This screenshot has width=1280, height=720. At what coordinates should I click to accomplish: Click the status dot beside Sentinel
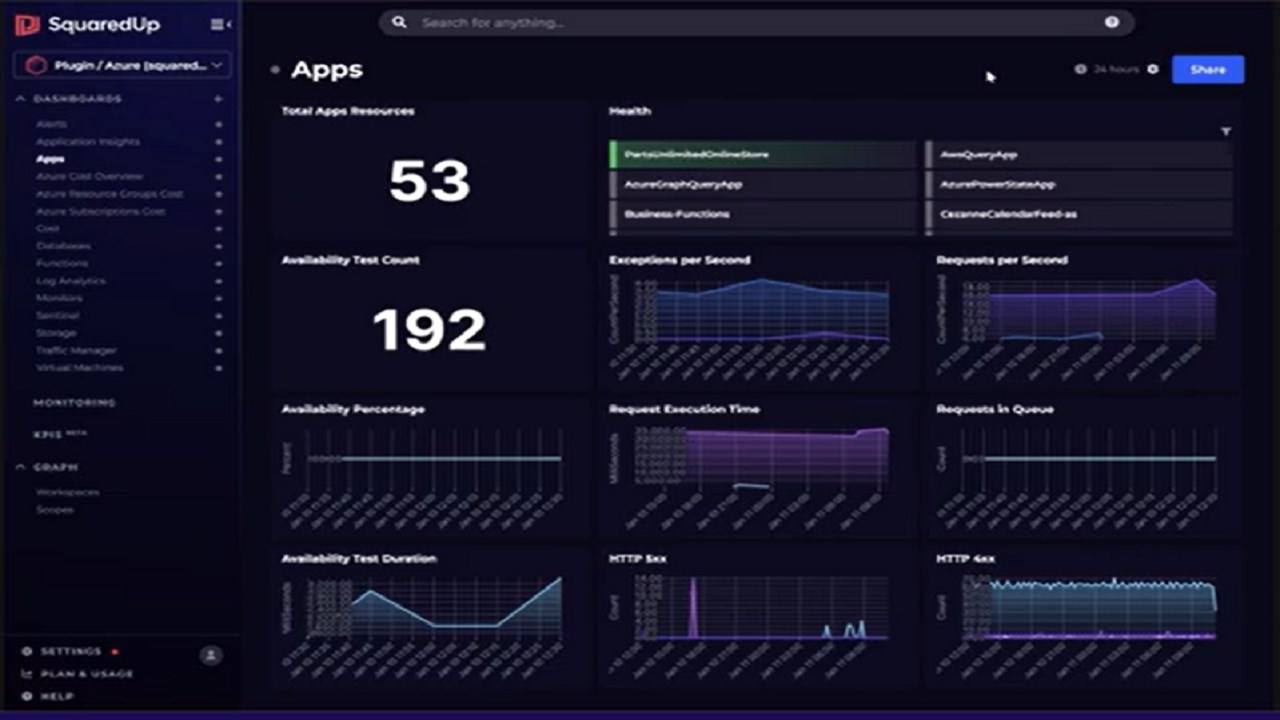tap(218, 315)
